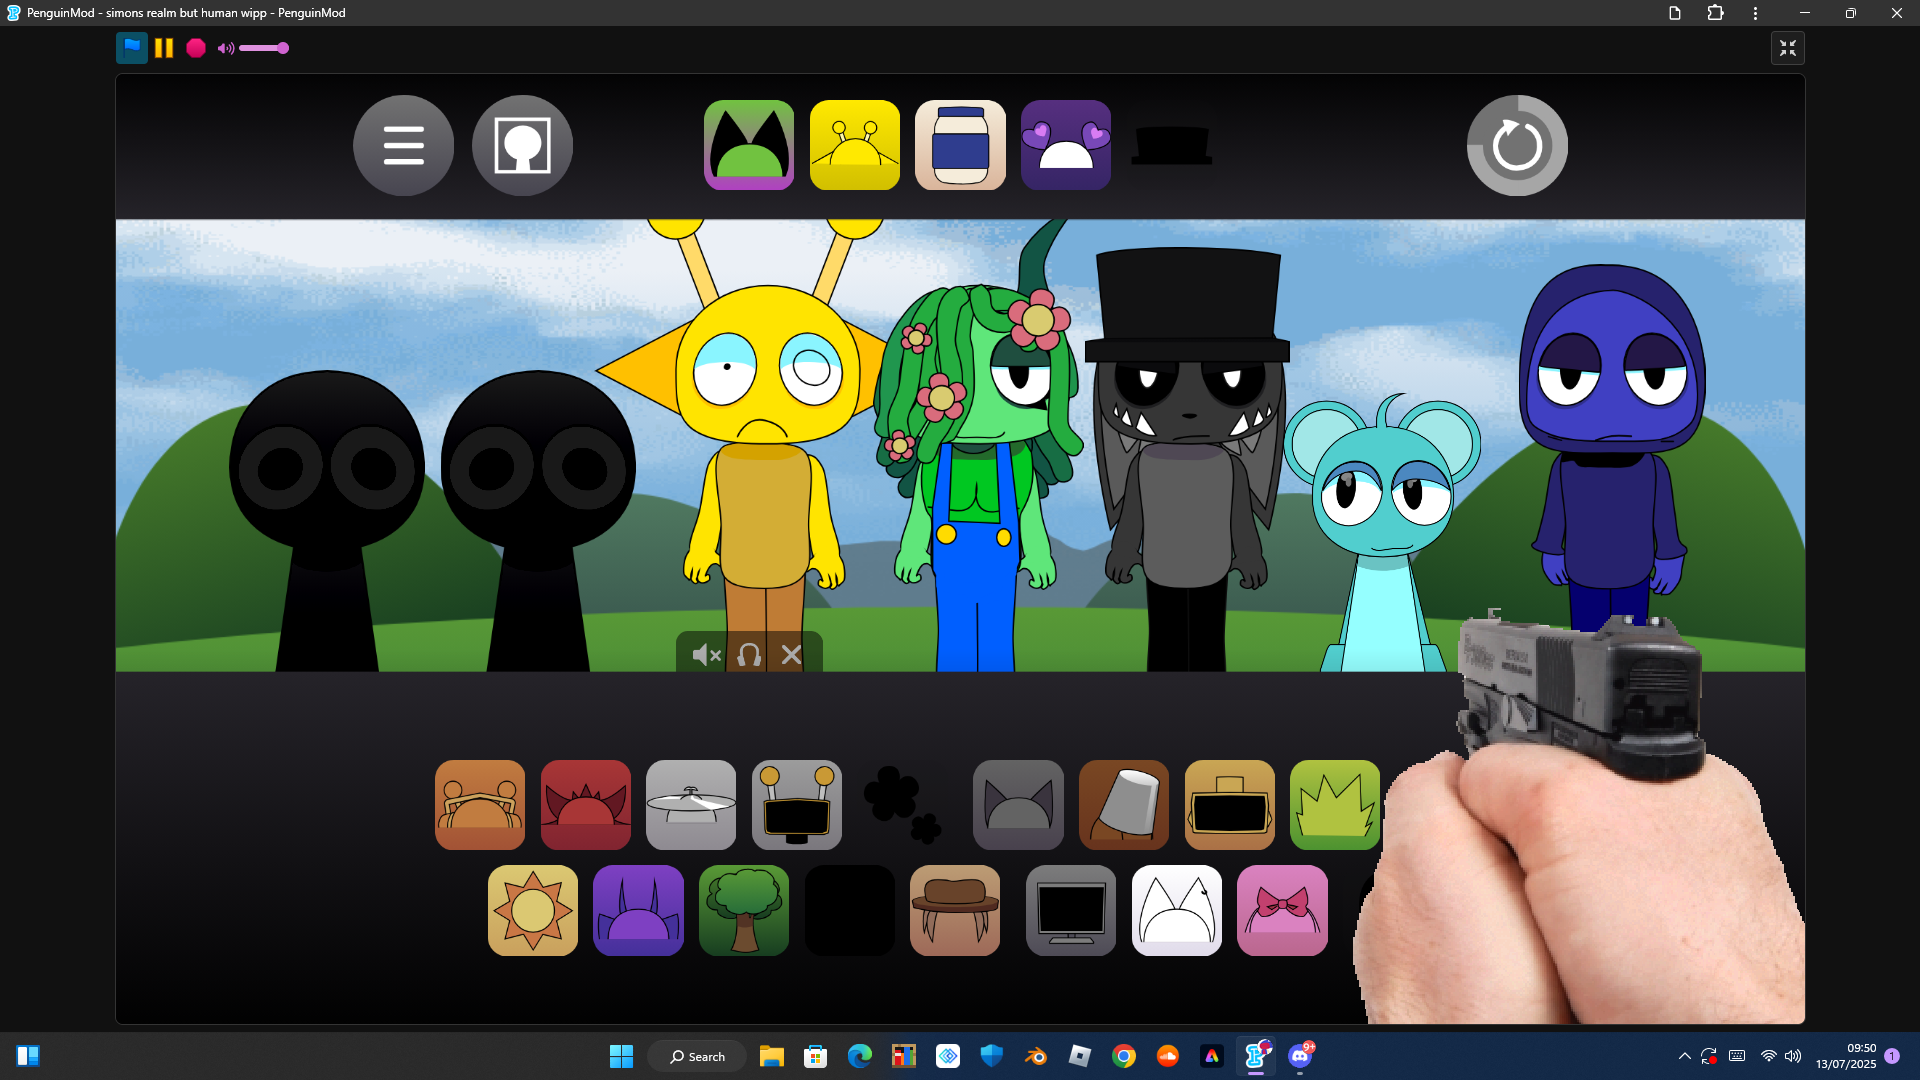Select the pink bow character icon
The width and height of the screenshot is (1920, 1080).
(1282, 910)
